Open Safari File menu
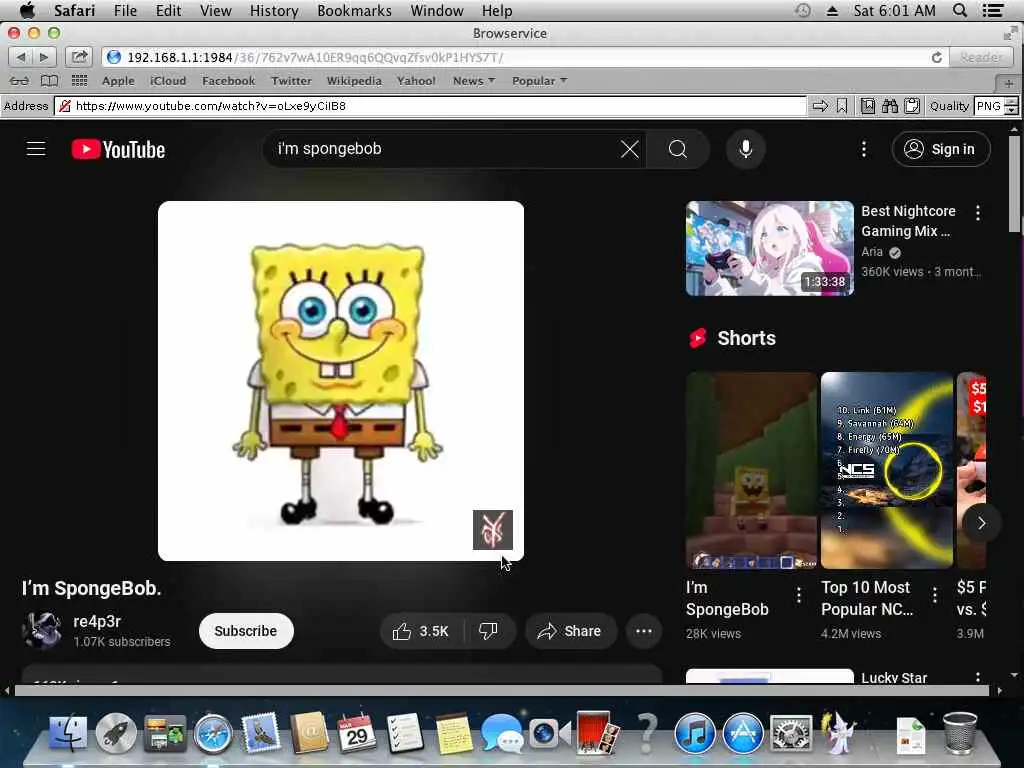This screenshot has width=1024, height=768. click(x=125, y=10)
